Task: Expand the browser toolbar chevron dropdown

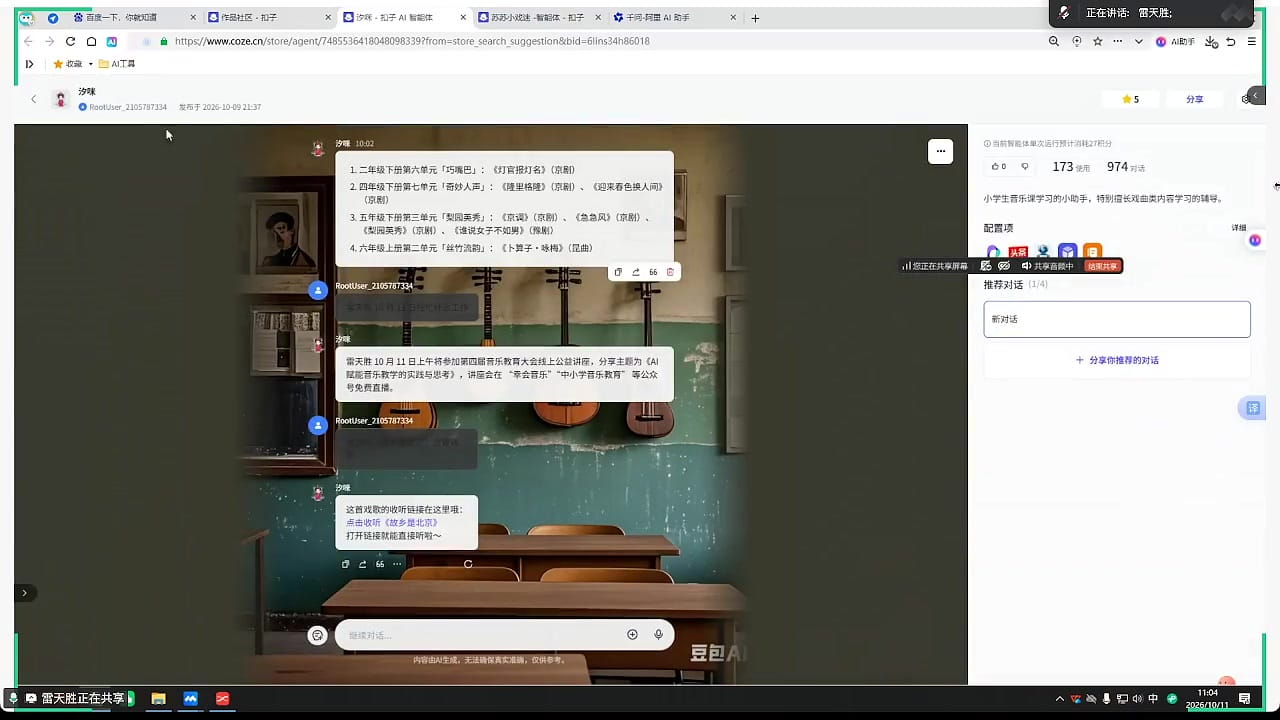Action: tap(1138, 41)
